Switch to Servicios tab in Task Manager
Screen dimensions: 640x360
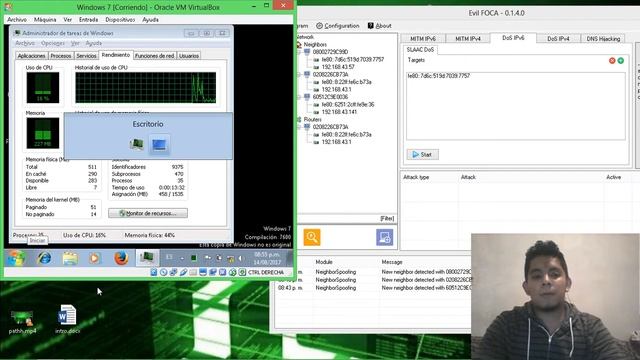point(86,56)
